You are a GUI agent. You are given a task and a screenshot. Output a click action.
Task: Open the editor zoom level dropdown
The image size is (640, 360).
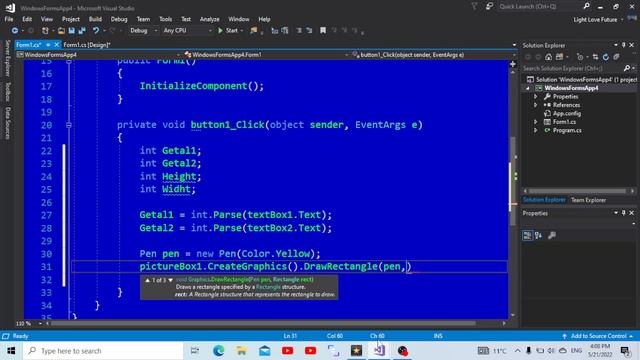click(x=40, y=323)
